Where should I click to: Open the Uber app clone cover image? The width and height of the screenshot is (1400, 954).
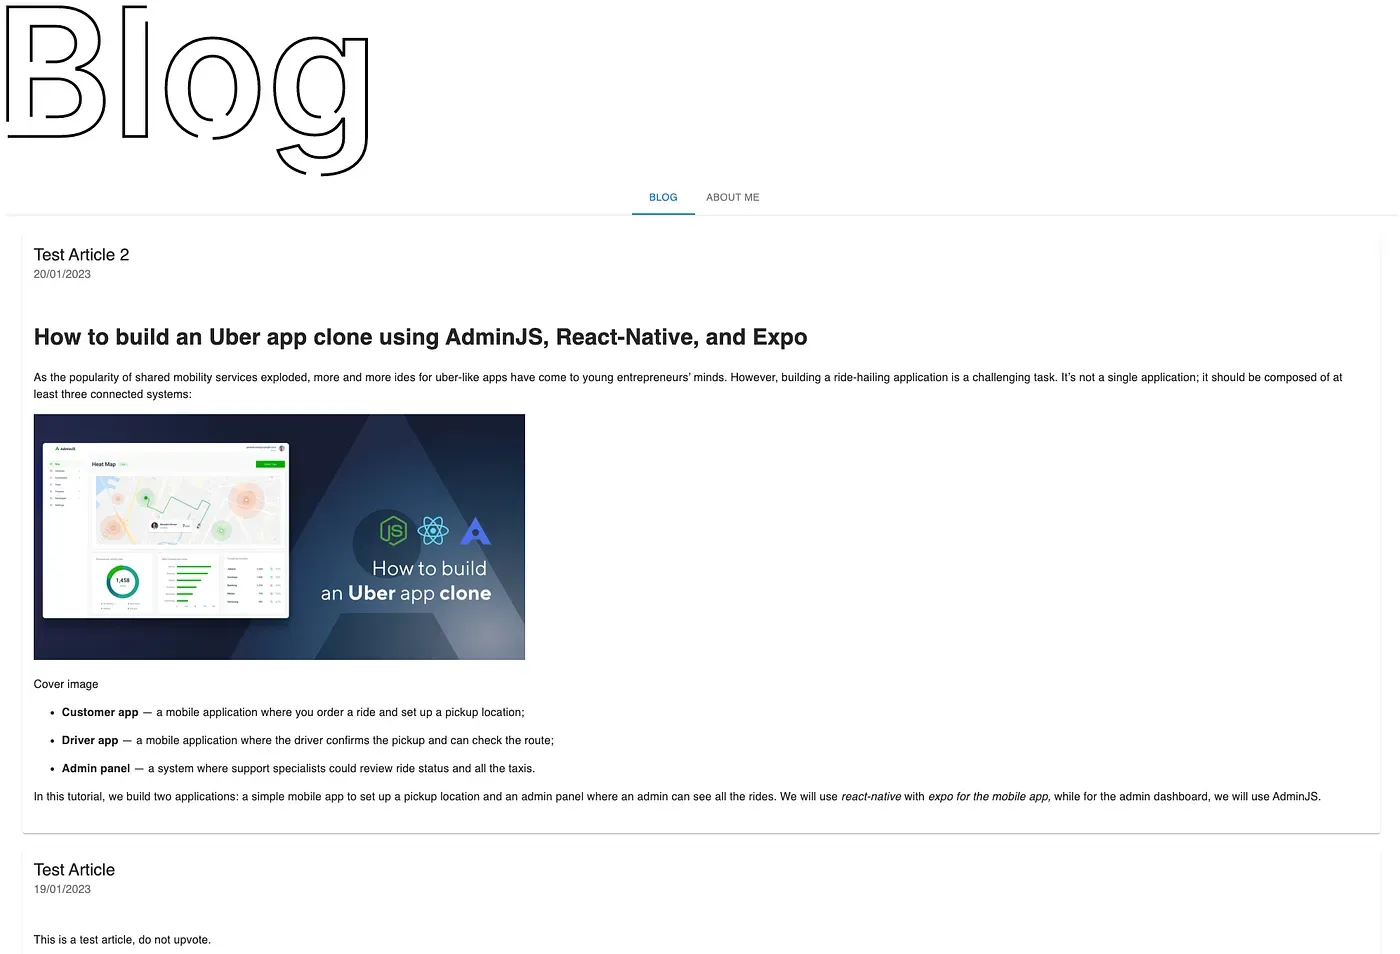(279, 537)
